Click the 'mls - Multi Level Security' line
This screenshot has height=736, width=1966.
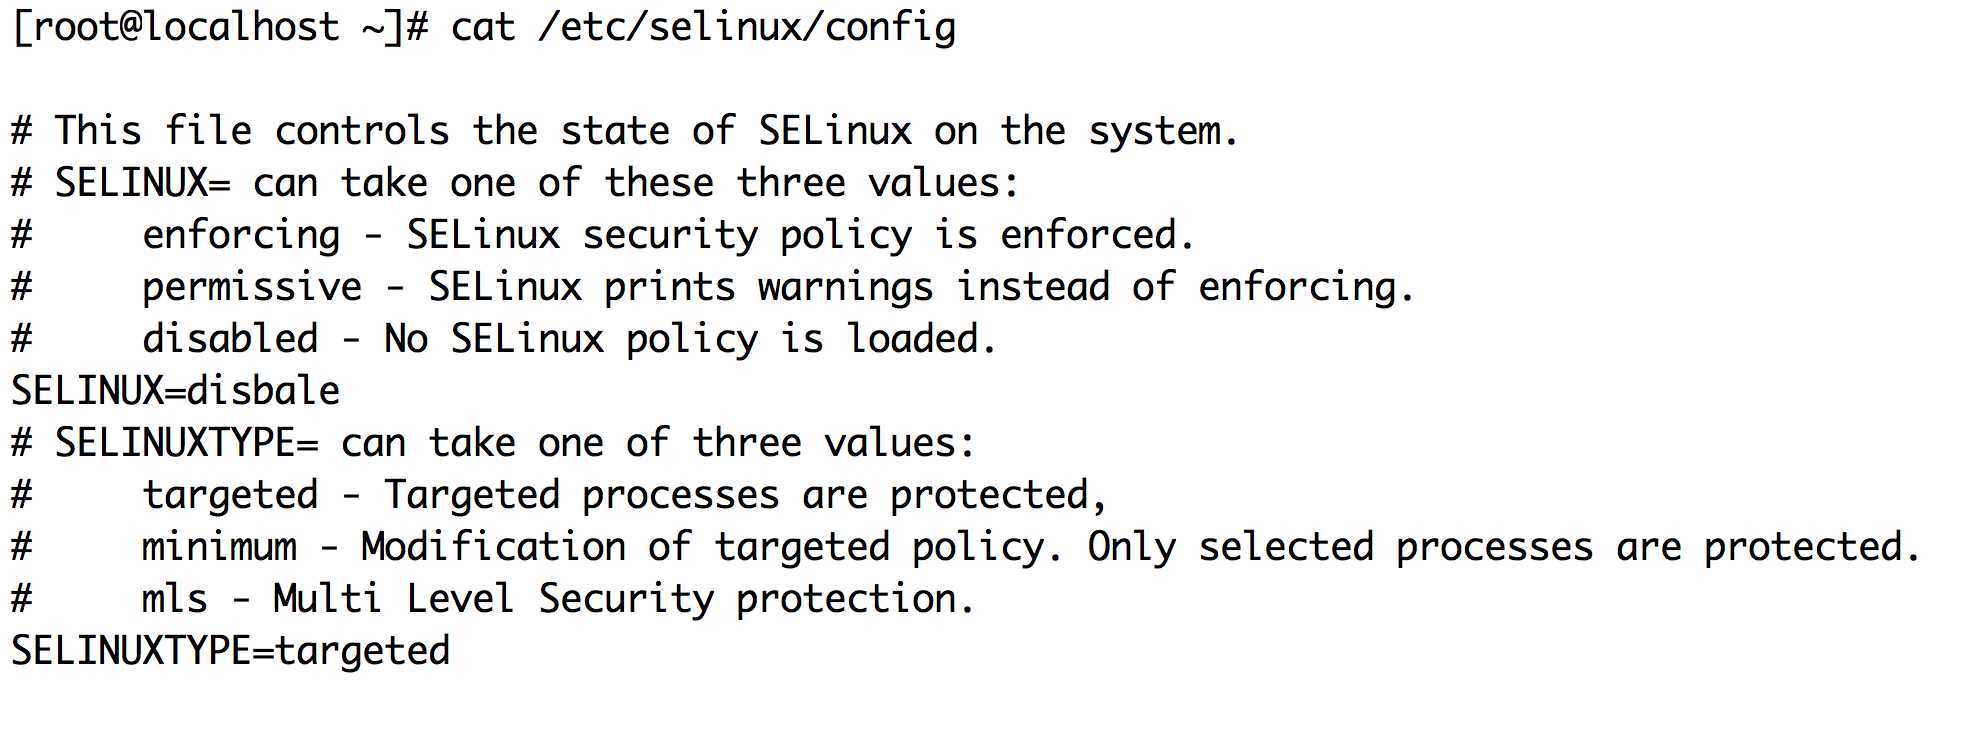click(x=493, y=598)
